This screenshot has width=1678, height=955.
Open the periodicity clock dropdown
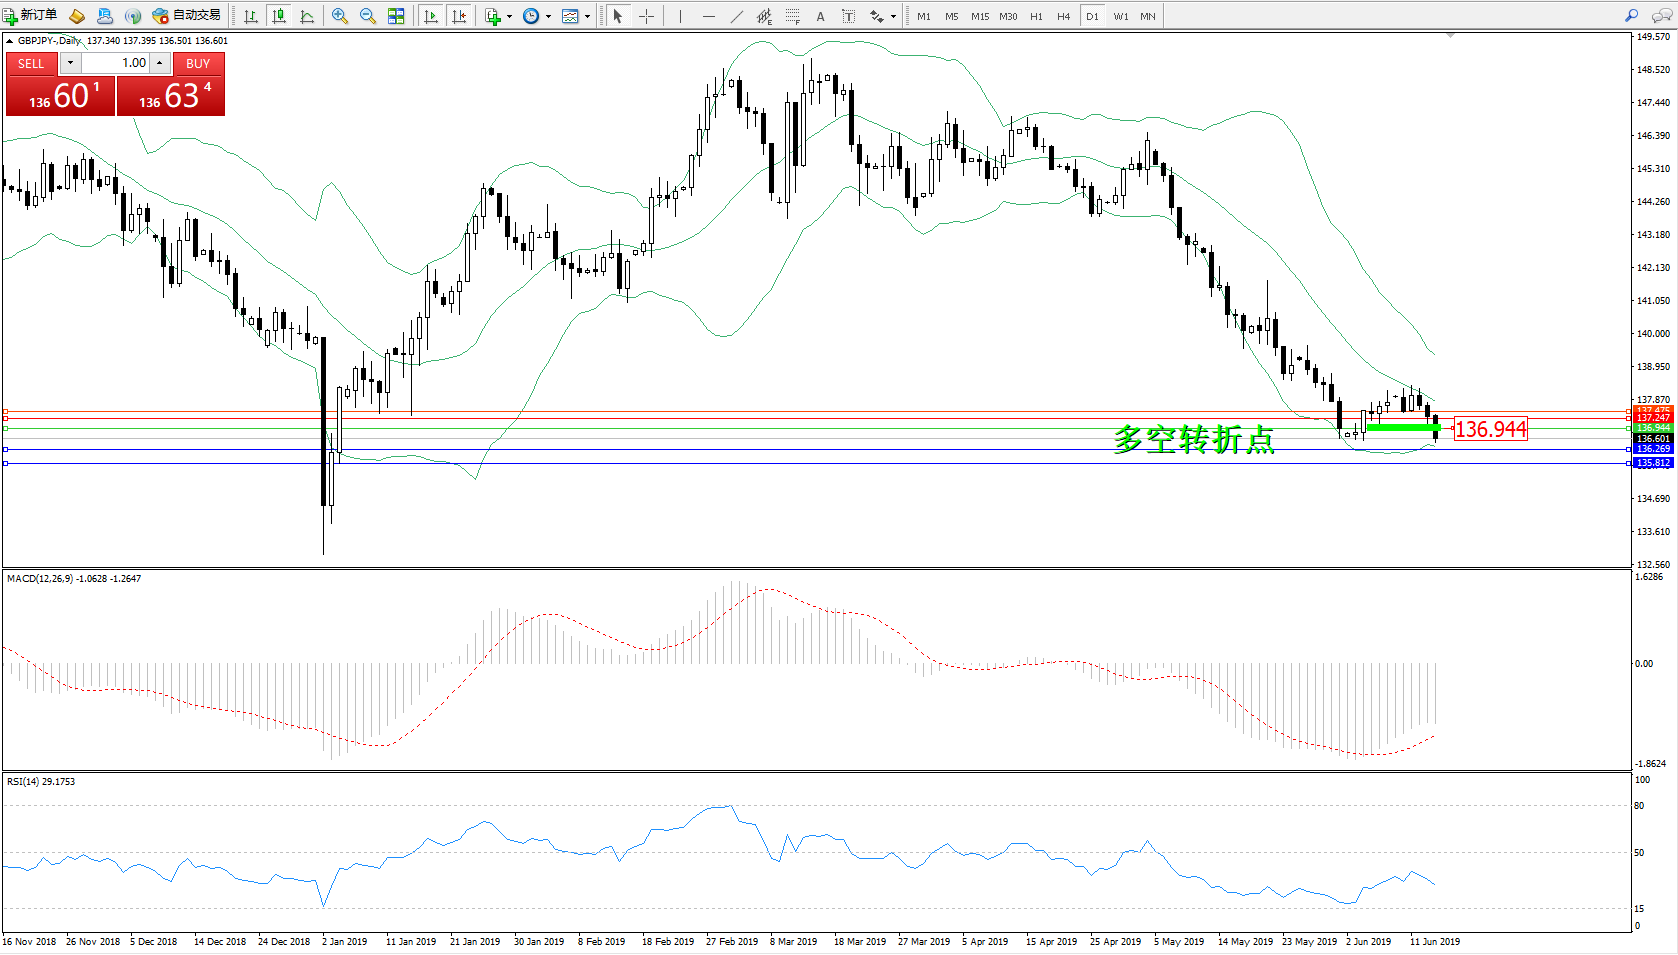click(x=536, y=16)
